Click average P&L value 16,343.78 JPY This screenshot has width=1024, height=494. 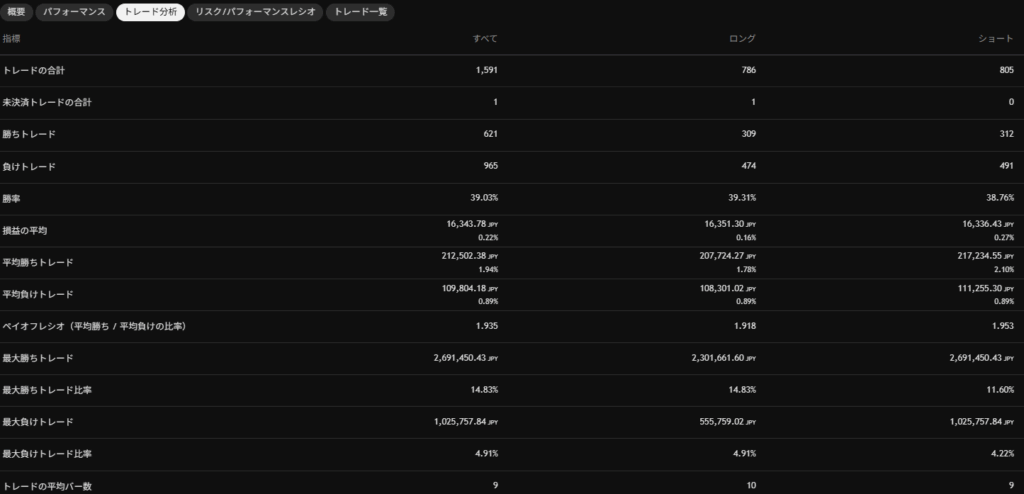click(x=472, y=223)
